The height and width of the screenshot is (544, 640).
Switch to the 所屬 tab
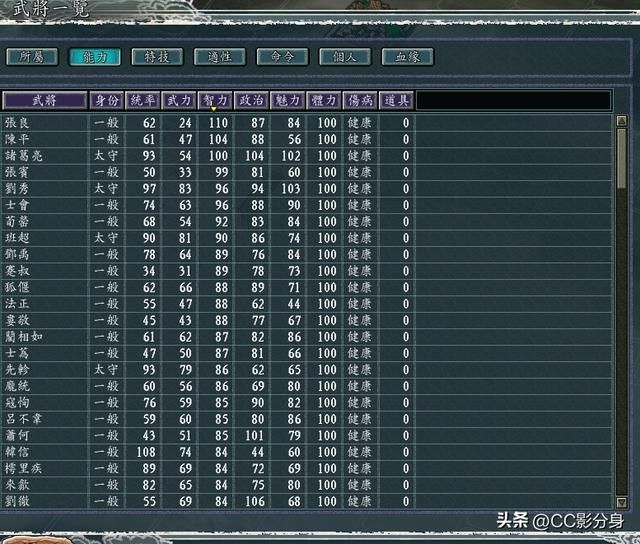tap(32, 57)
